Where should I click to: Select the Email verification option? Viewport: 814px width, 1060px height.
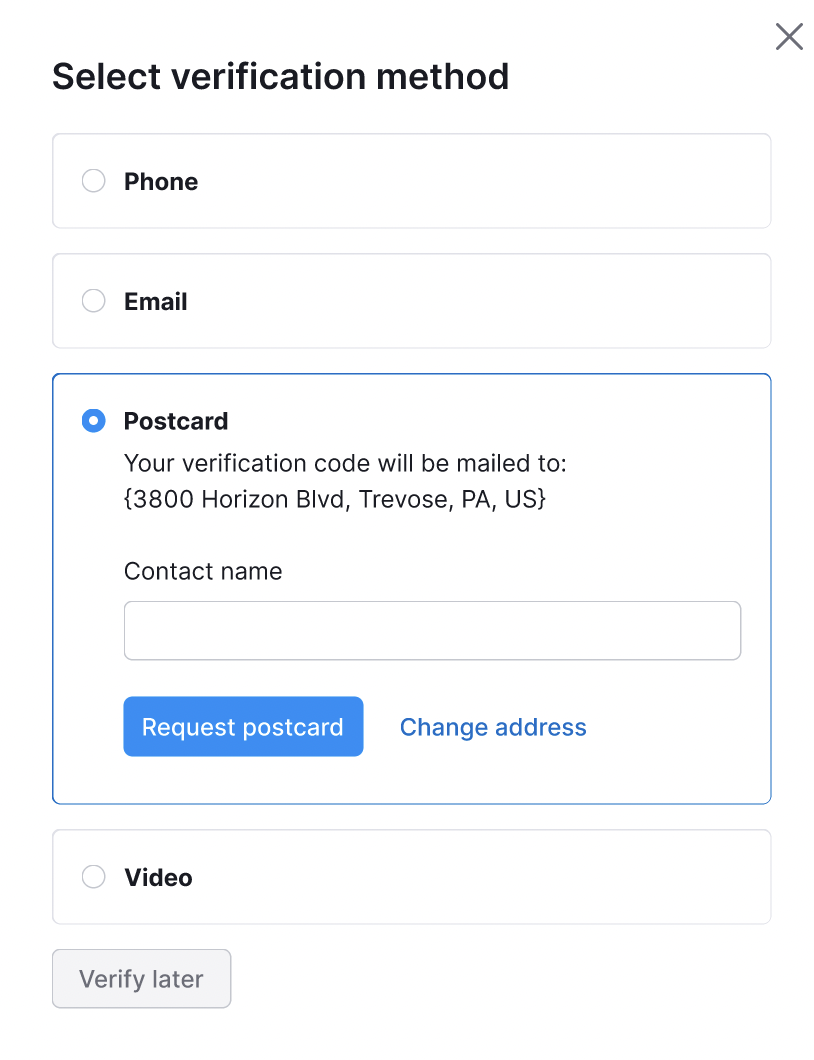click(x=93, y=300)
